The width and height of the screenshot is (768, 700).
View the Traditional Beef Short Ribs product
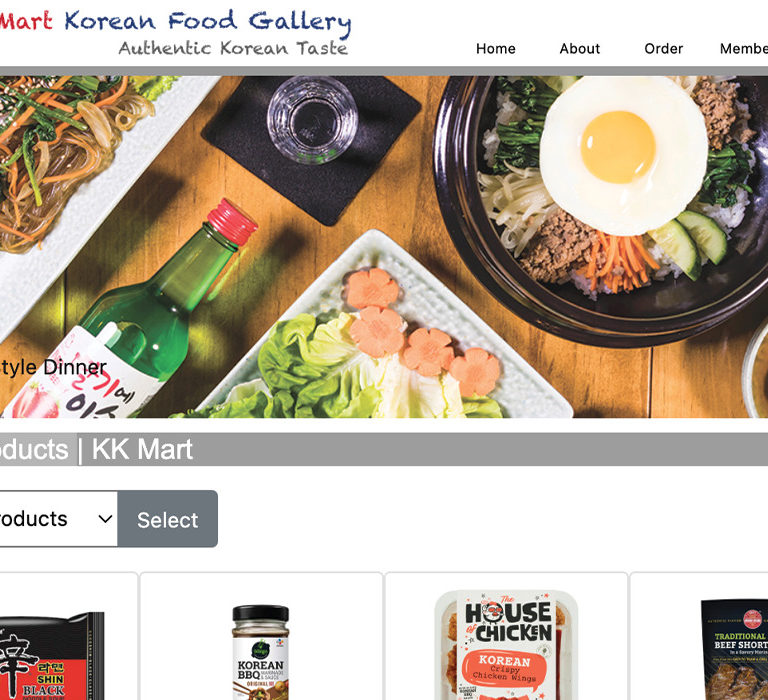tap(734, 649)
